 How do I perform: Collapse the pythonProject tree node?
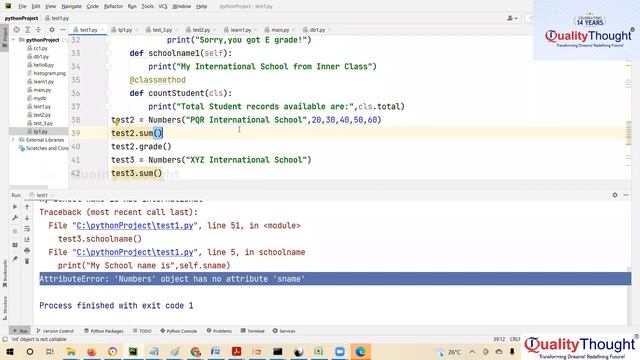[x=14, y=40]
